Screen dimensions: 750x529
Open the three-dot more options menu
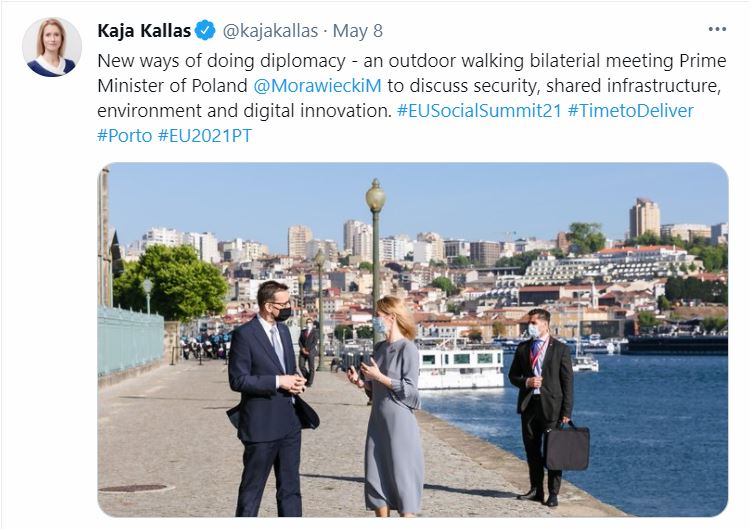pyautogui.click(x=717, y=30)
